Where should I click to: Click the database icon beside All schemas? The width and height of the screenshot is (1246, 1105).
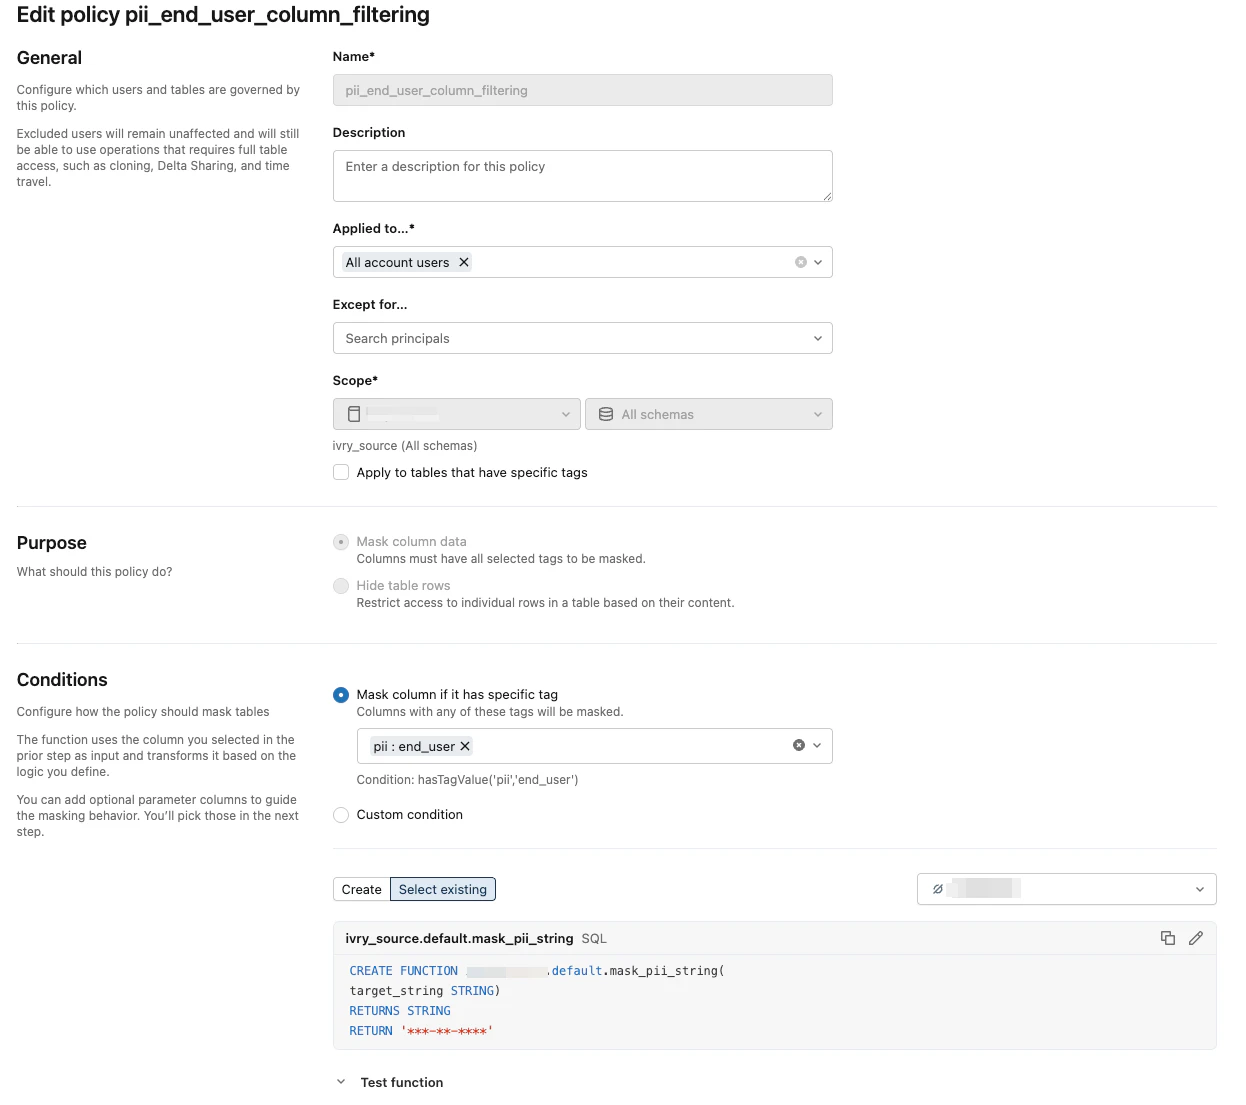pos(606,414)
